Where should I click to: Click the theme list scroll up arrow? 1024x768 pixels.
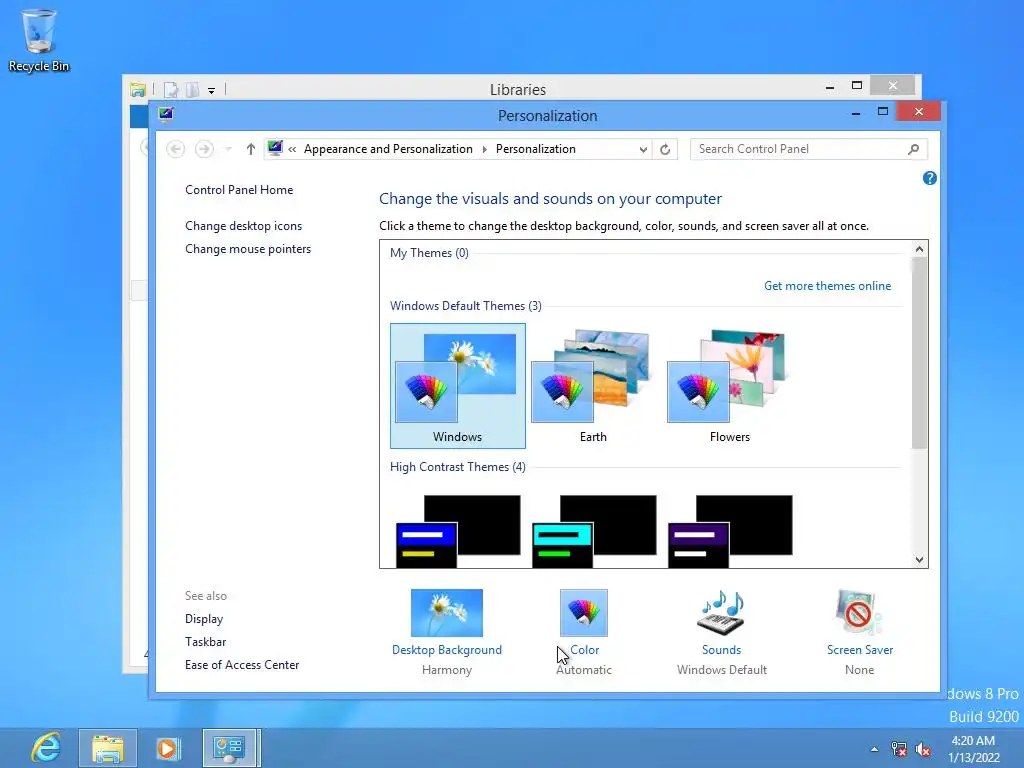[x=920, y=249]
